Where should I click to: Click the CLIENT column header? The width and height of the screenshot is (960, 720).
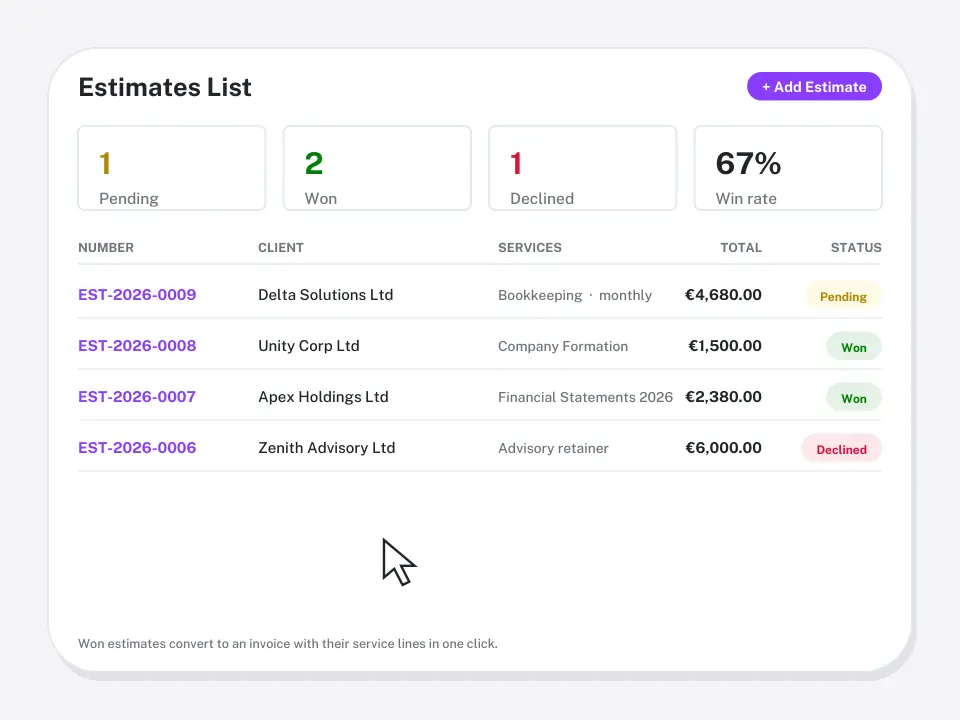(281, 247)
